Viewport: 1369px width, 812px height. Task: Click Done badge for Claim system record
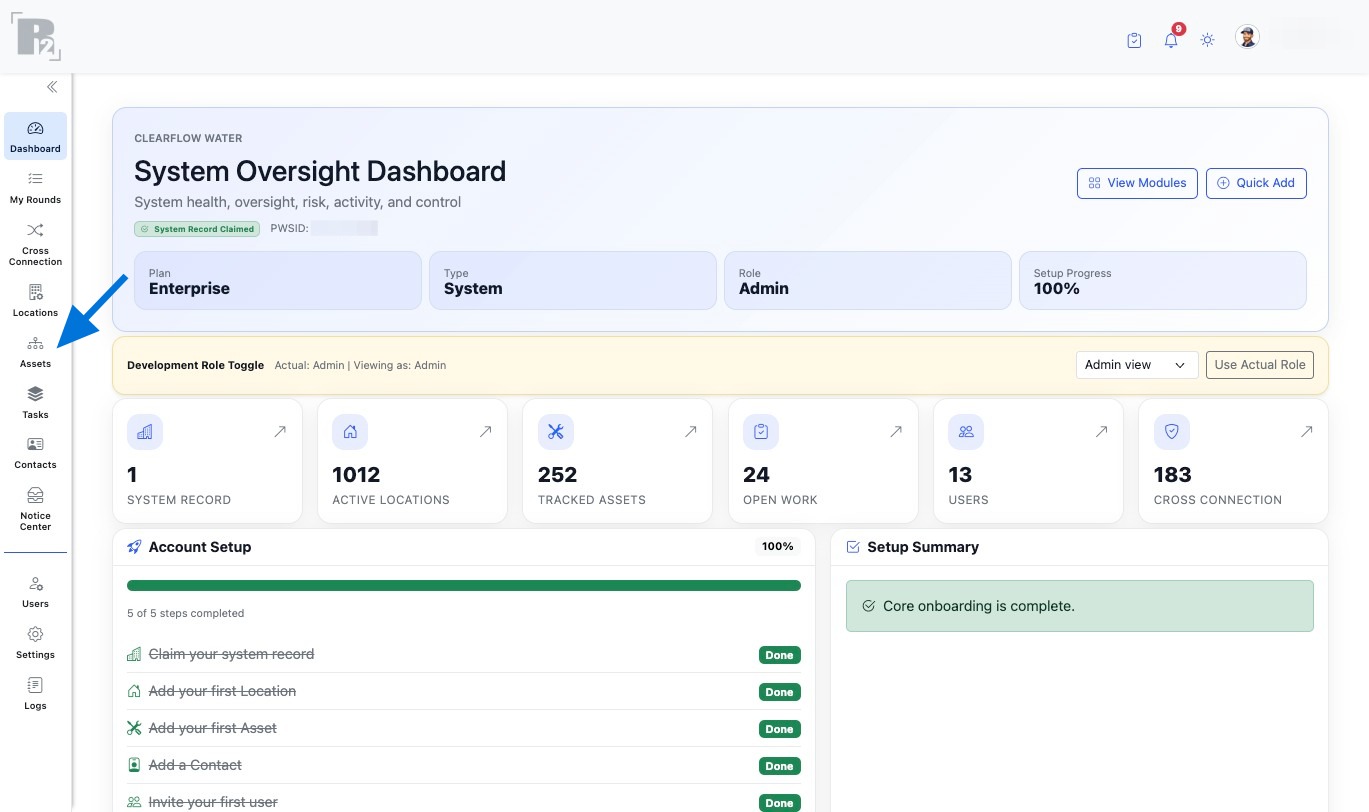tap(779, 655)
